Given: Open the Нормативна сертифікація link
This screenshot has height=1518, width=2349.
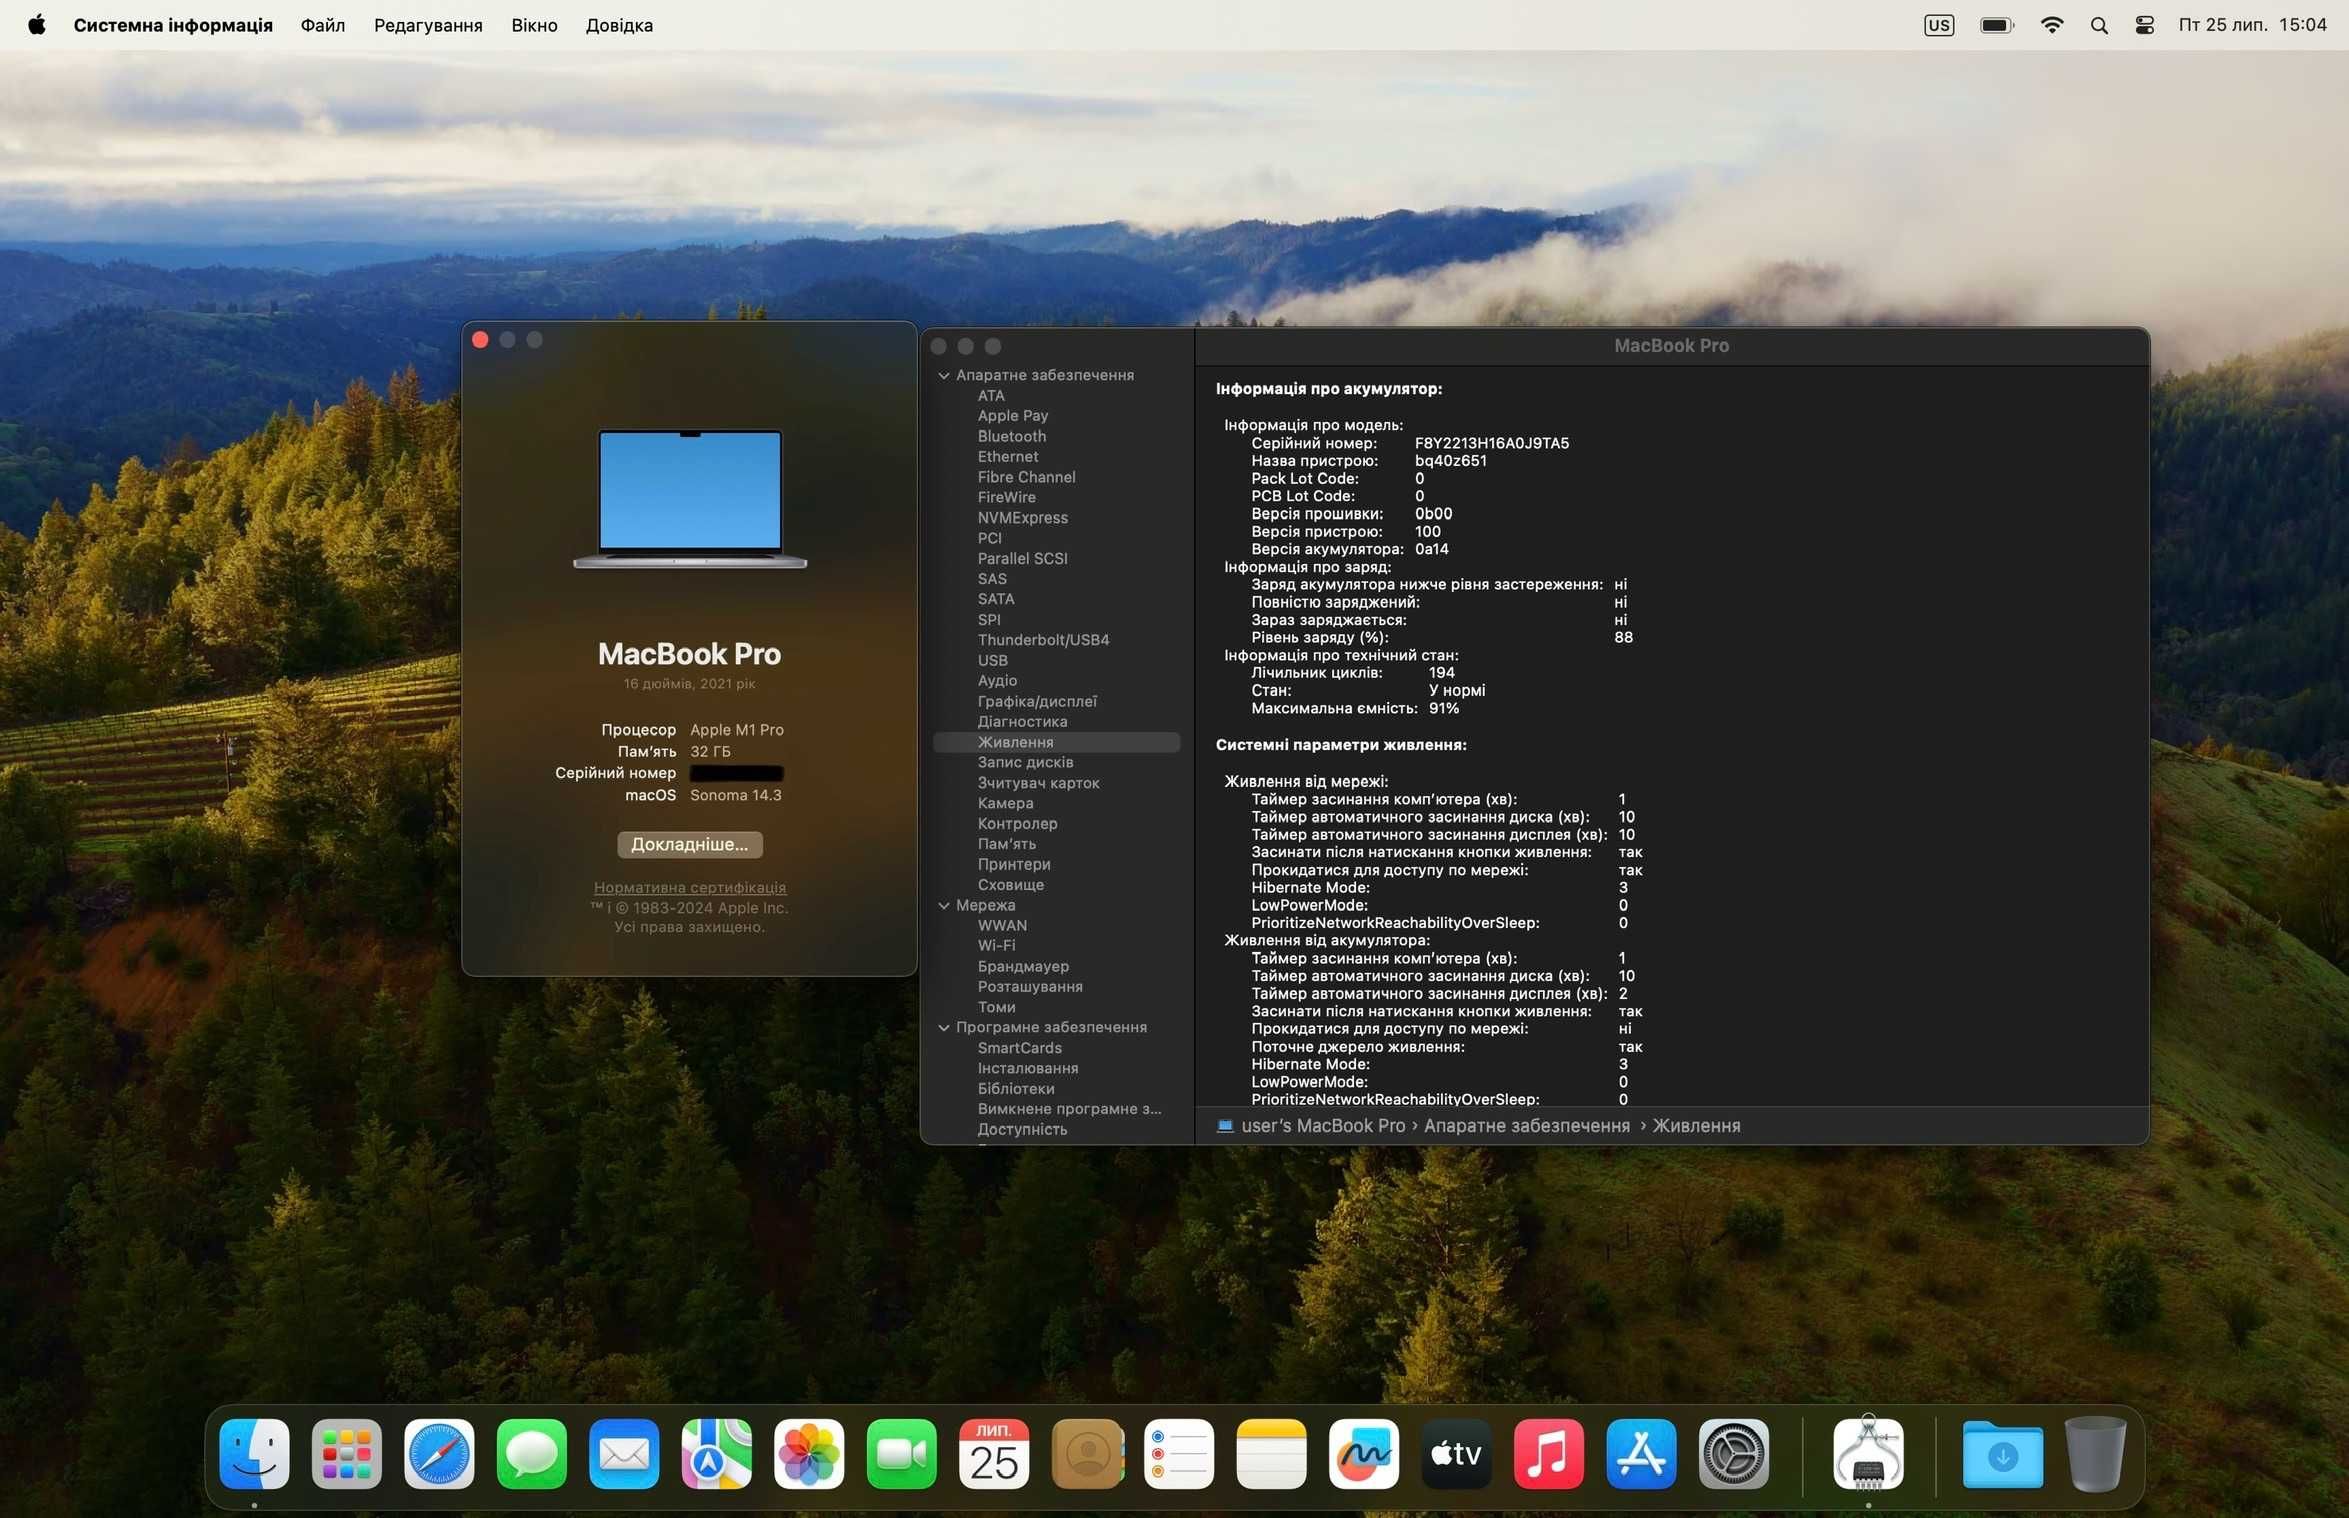Looking at the screenshot, I should pyautogui.click(x=690, y=887).
